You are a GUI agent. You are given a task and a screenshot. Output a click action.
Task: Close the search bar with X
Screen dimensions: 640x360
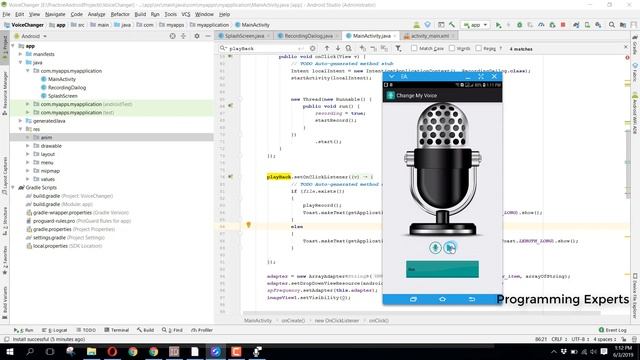pyautogui.click(x=626, y=48)
